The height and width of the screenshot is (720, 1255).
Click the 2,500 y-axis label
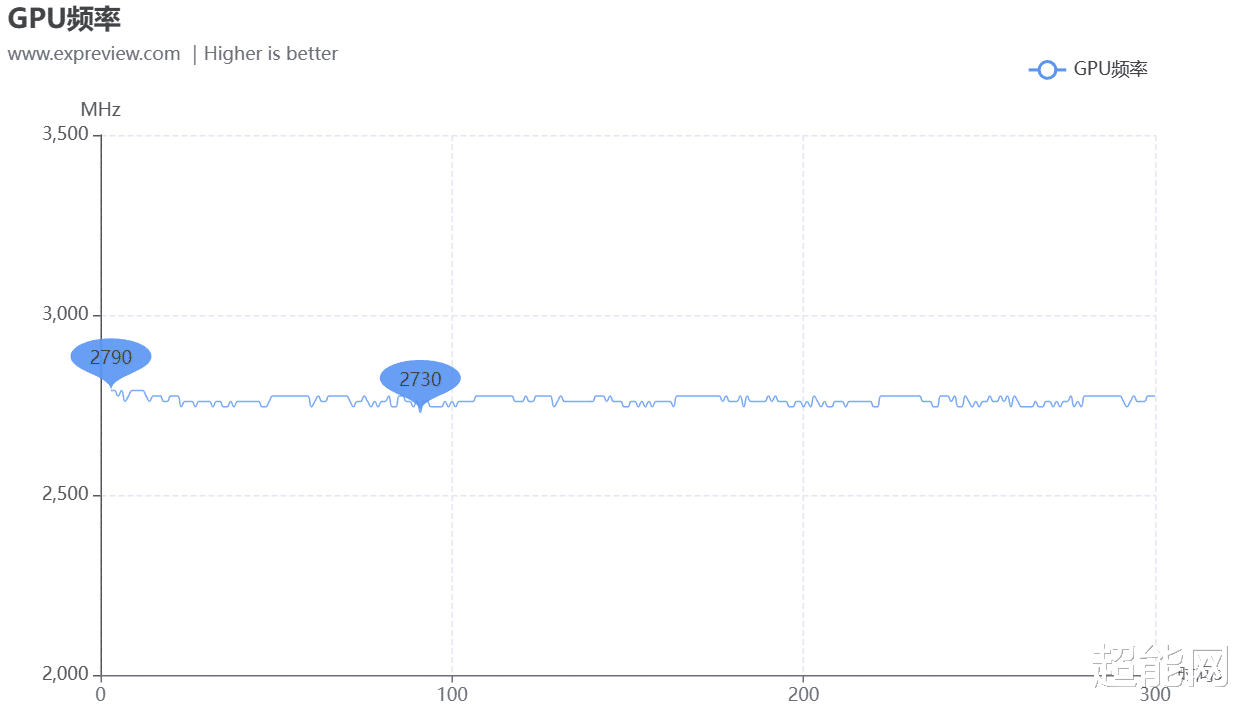66,495
